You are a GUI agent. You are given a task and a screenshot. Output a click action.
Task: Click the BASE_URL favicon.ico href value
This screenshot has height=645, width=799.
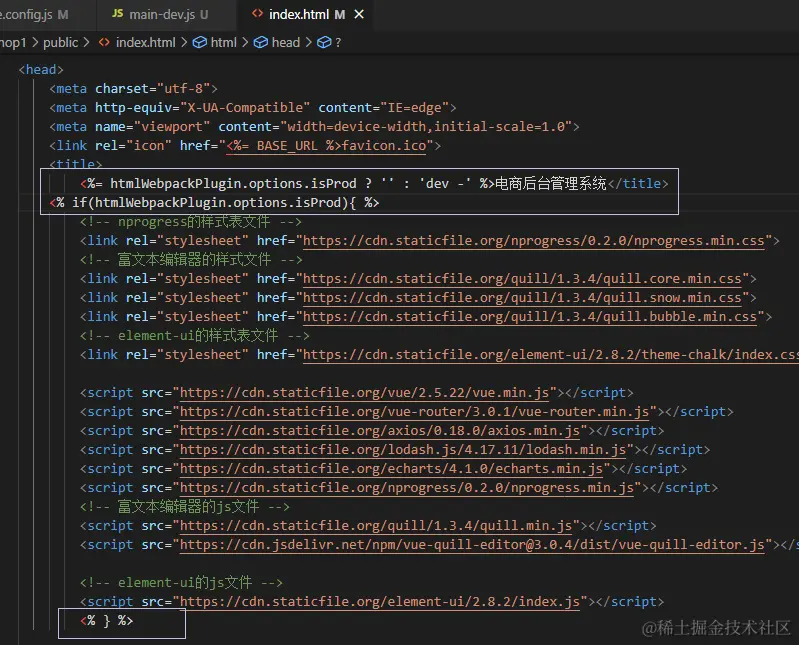pos(326,146)
